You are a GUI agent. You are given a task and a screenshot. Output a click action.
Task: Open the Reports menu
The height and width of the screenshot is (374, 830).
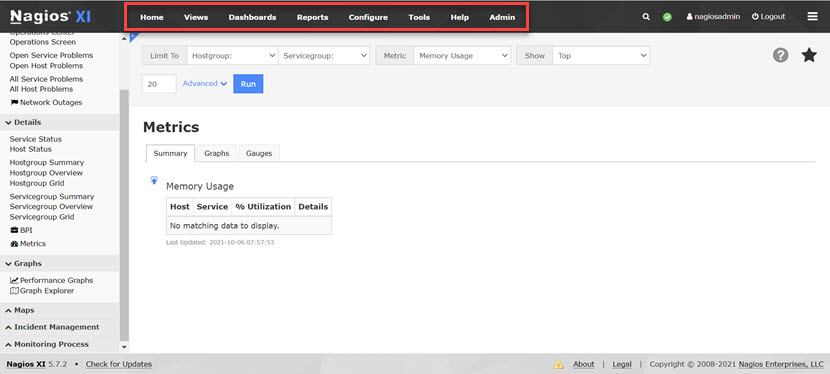pyautogui.click(x=312, y=17)
